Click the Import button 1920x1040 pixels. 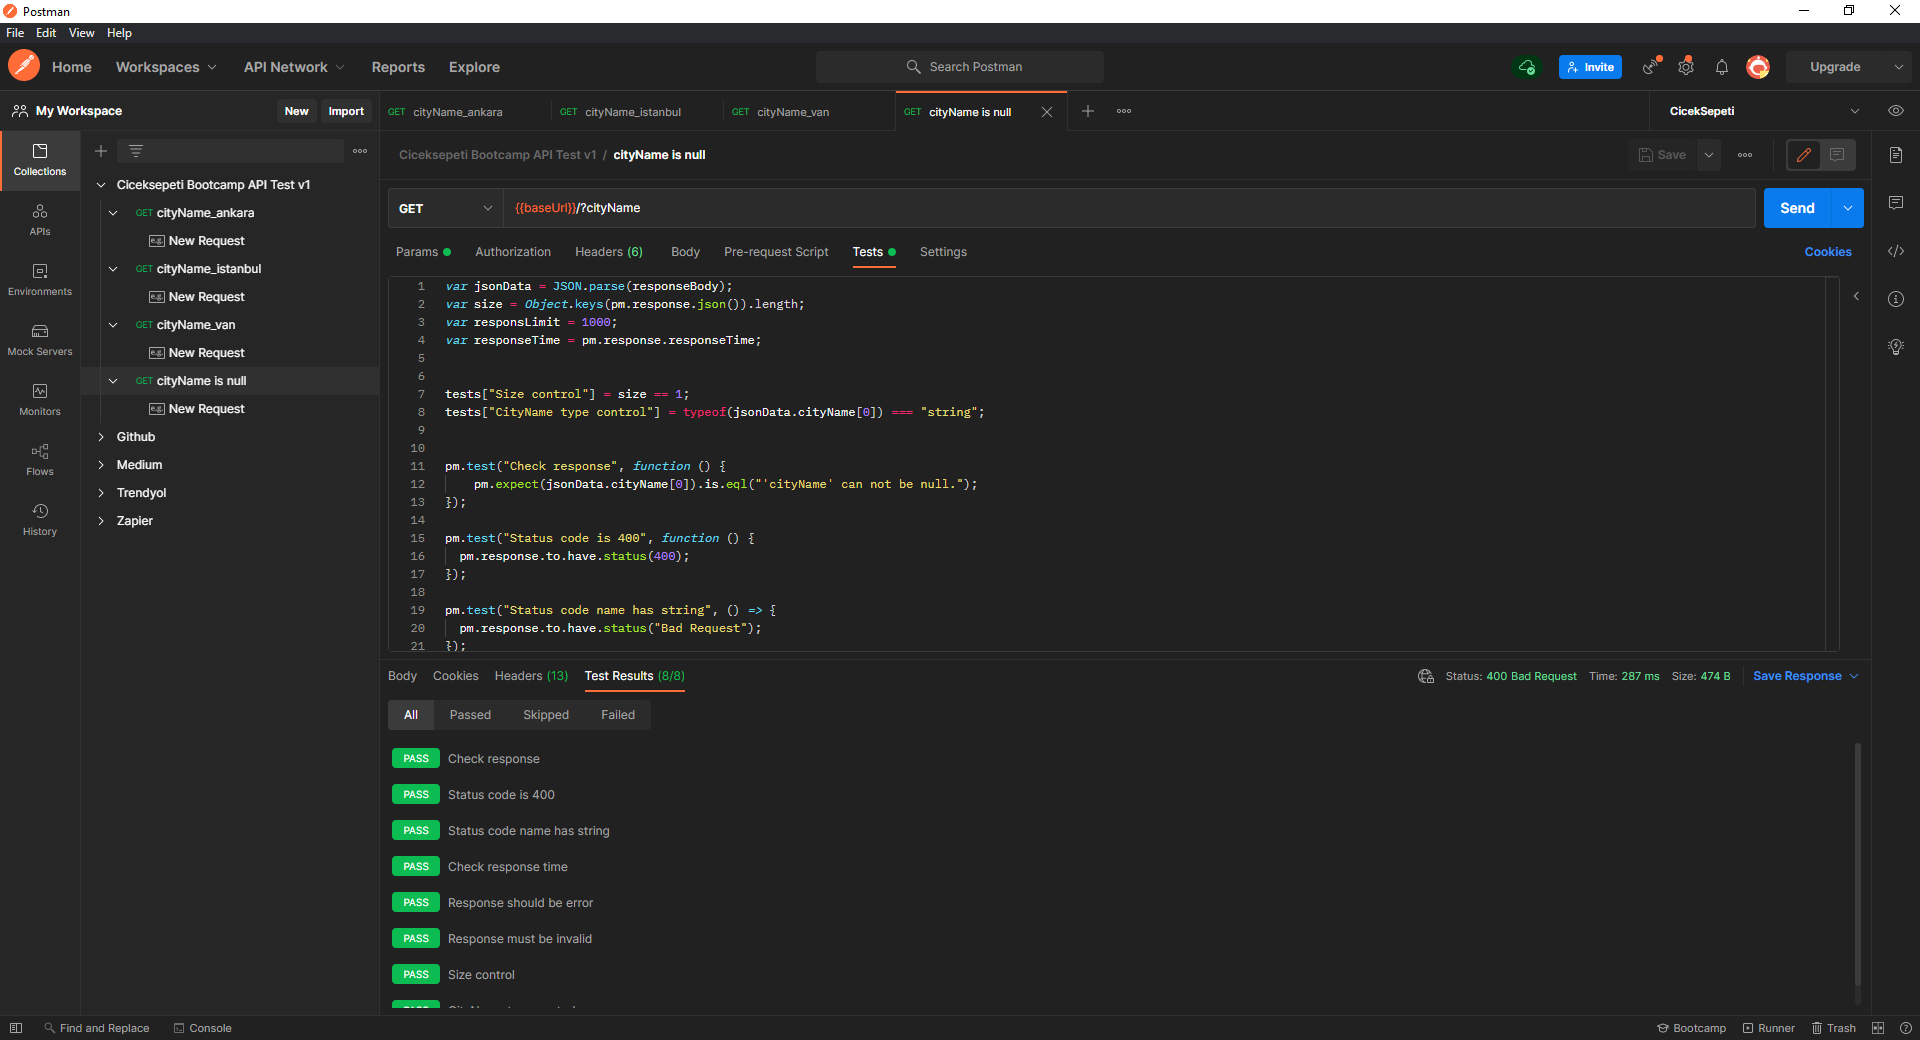346,111
